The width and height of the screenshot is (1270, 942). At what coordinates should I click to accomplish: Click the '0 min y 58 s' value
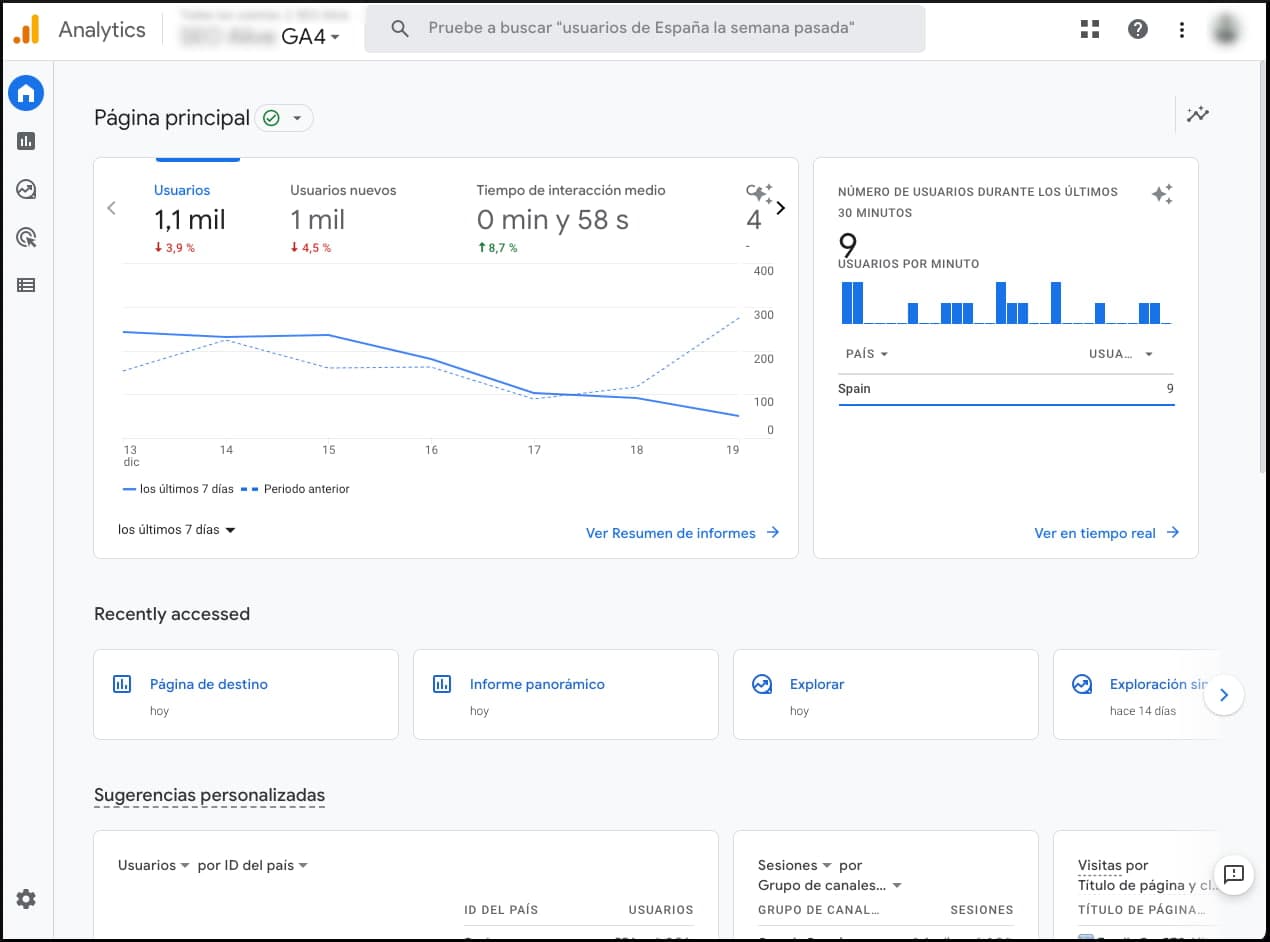pos(553,220)
